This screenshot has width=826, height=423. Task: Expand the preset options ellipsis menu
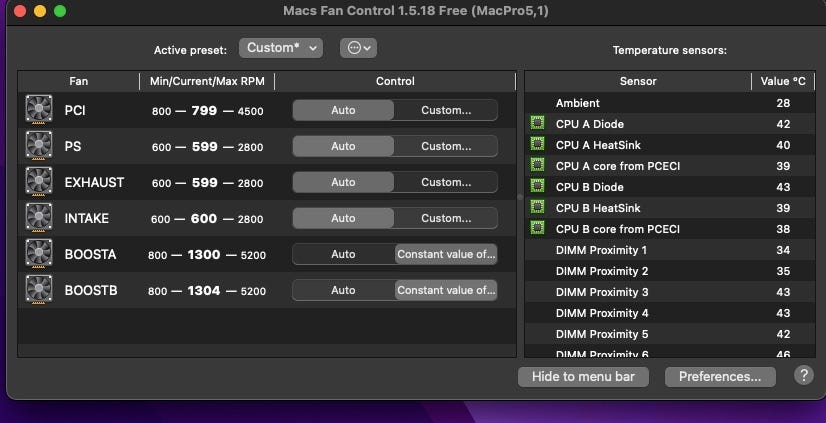coord(358,48)
